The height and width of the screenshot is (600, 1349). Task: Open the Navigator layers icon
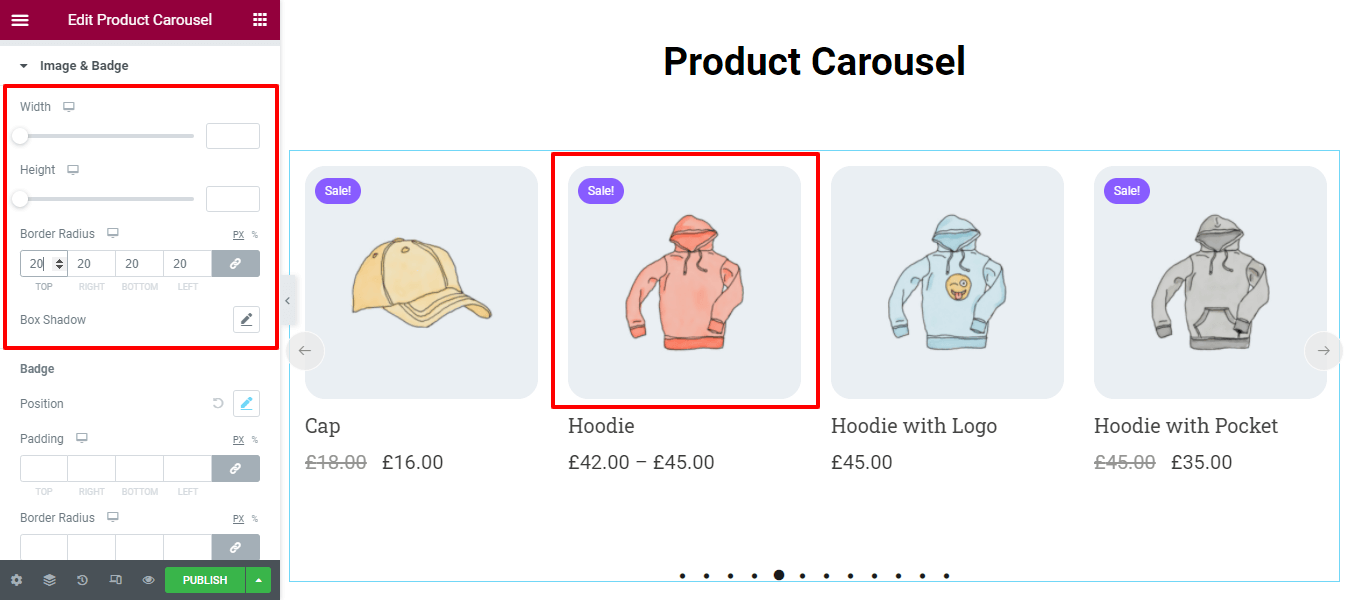49,580
